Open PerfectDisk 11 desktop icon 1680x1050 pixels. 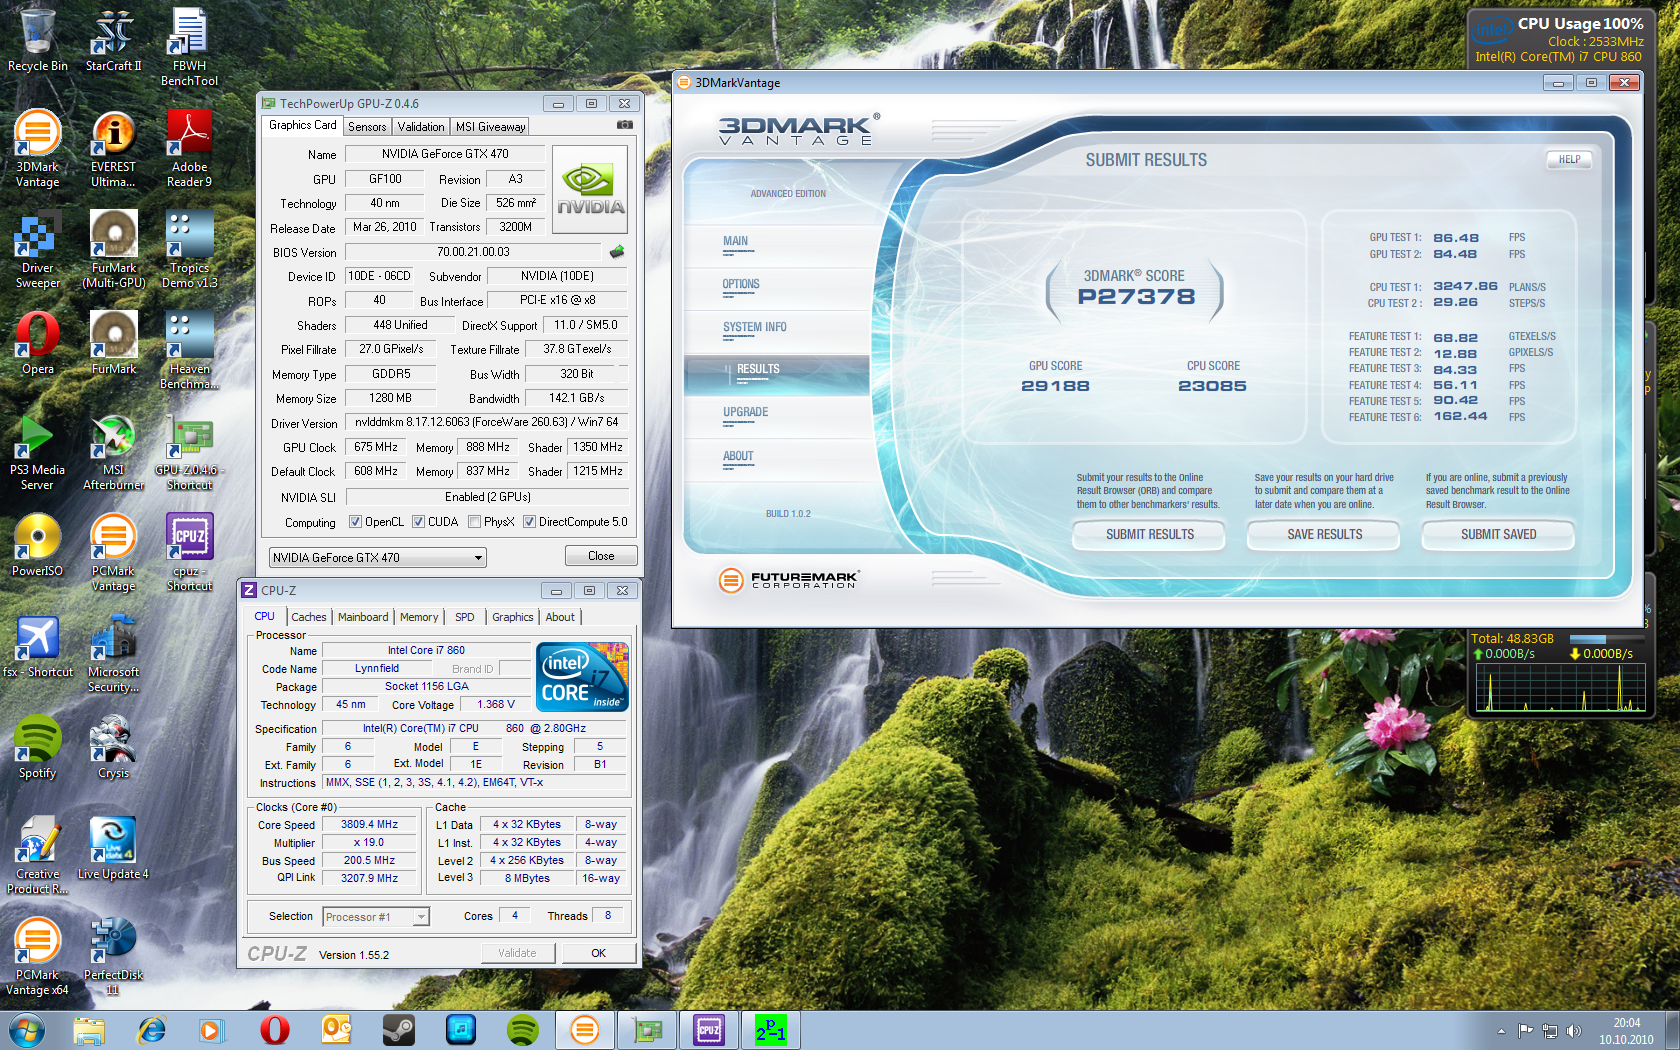click(x=113, y=957)
